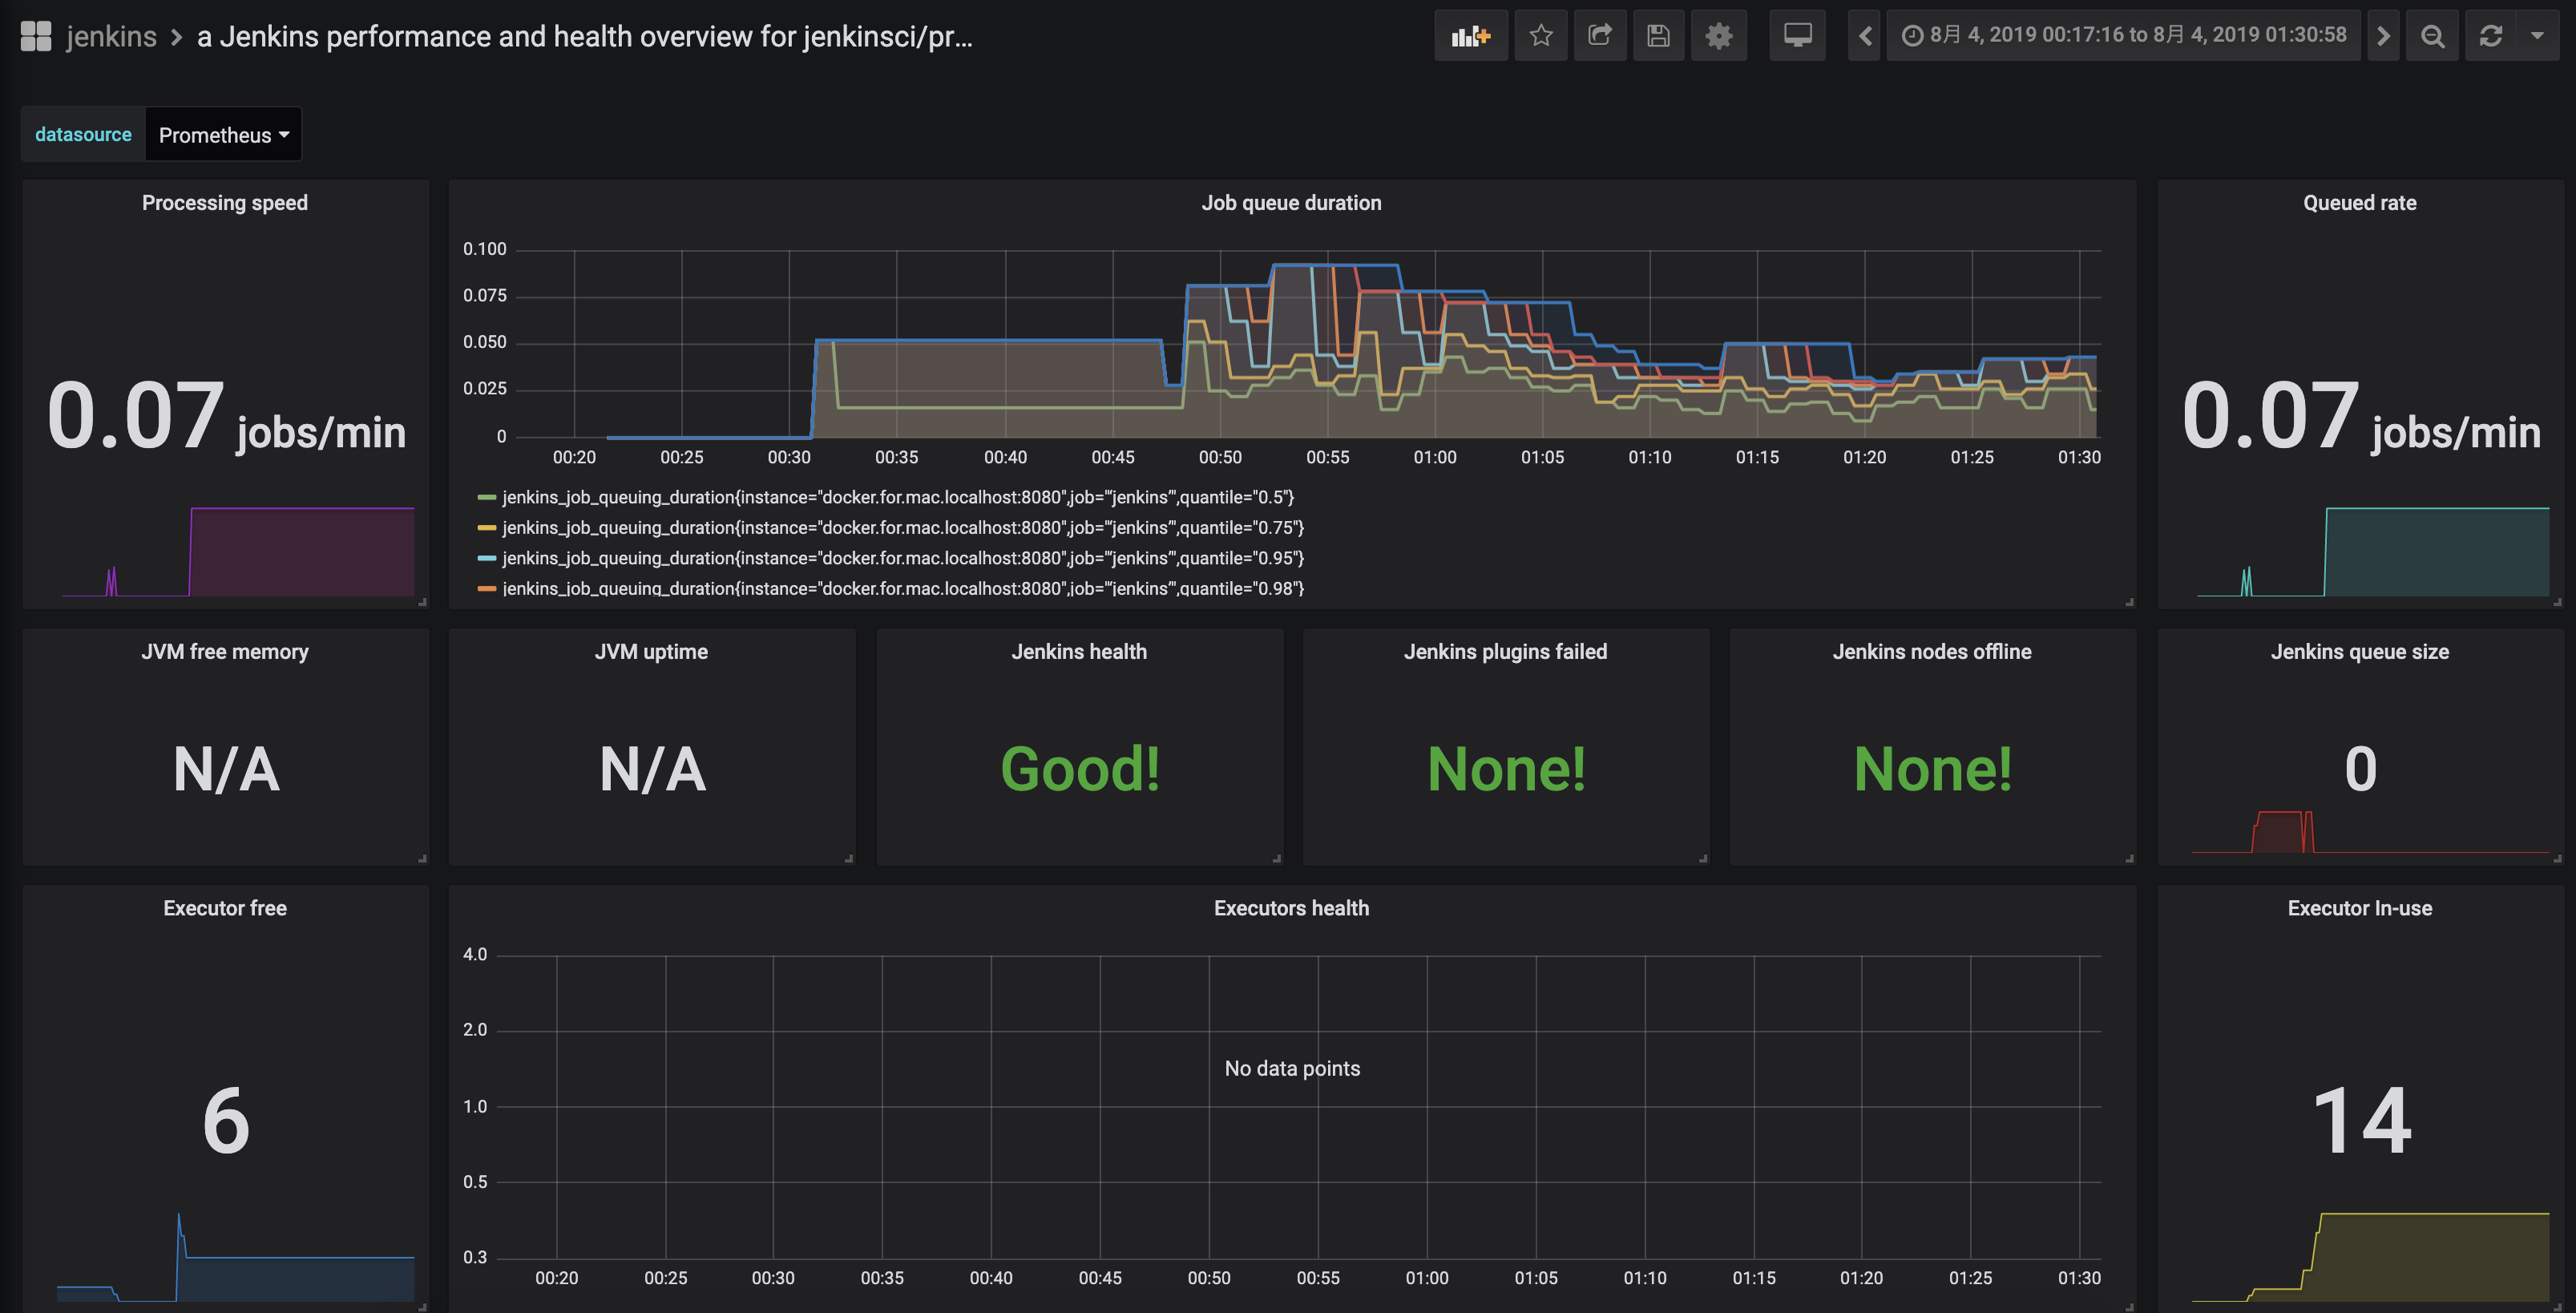Shift time range backward arrow
This screenshot has height=1313, width=2576.
(1864, 36)
